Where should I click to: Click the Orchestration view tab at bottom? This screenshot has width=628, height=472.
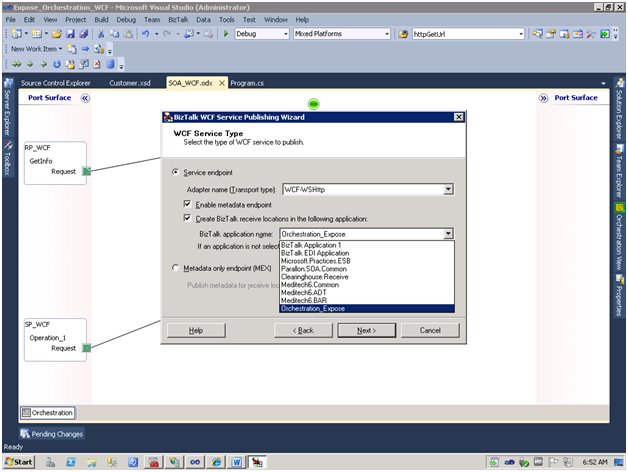pyautogui.click(x=48, y=413)
